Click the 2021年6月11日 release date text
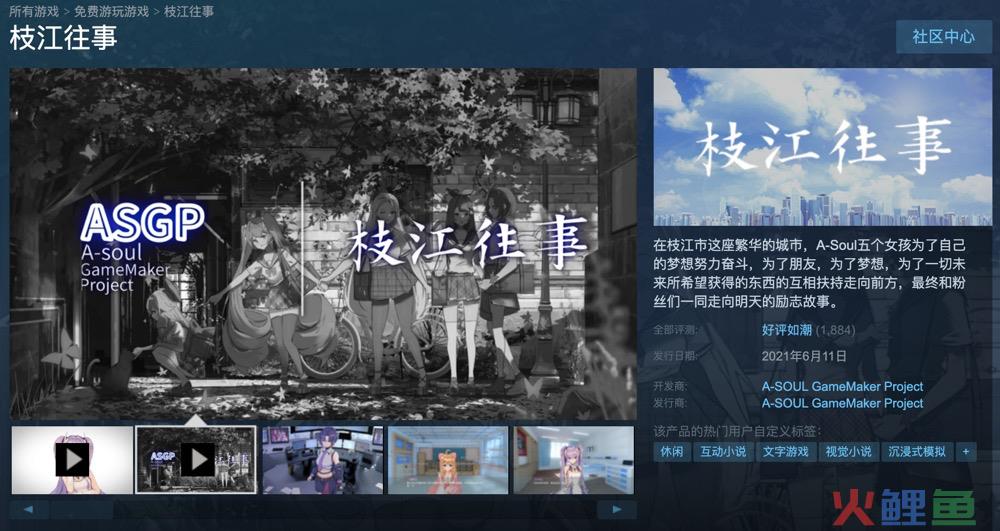Viewport: 1000px width, 531px height. [x=804, y=356]
